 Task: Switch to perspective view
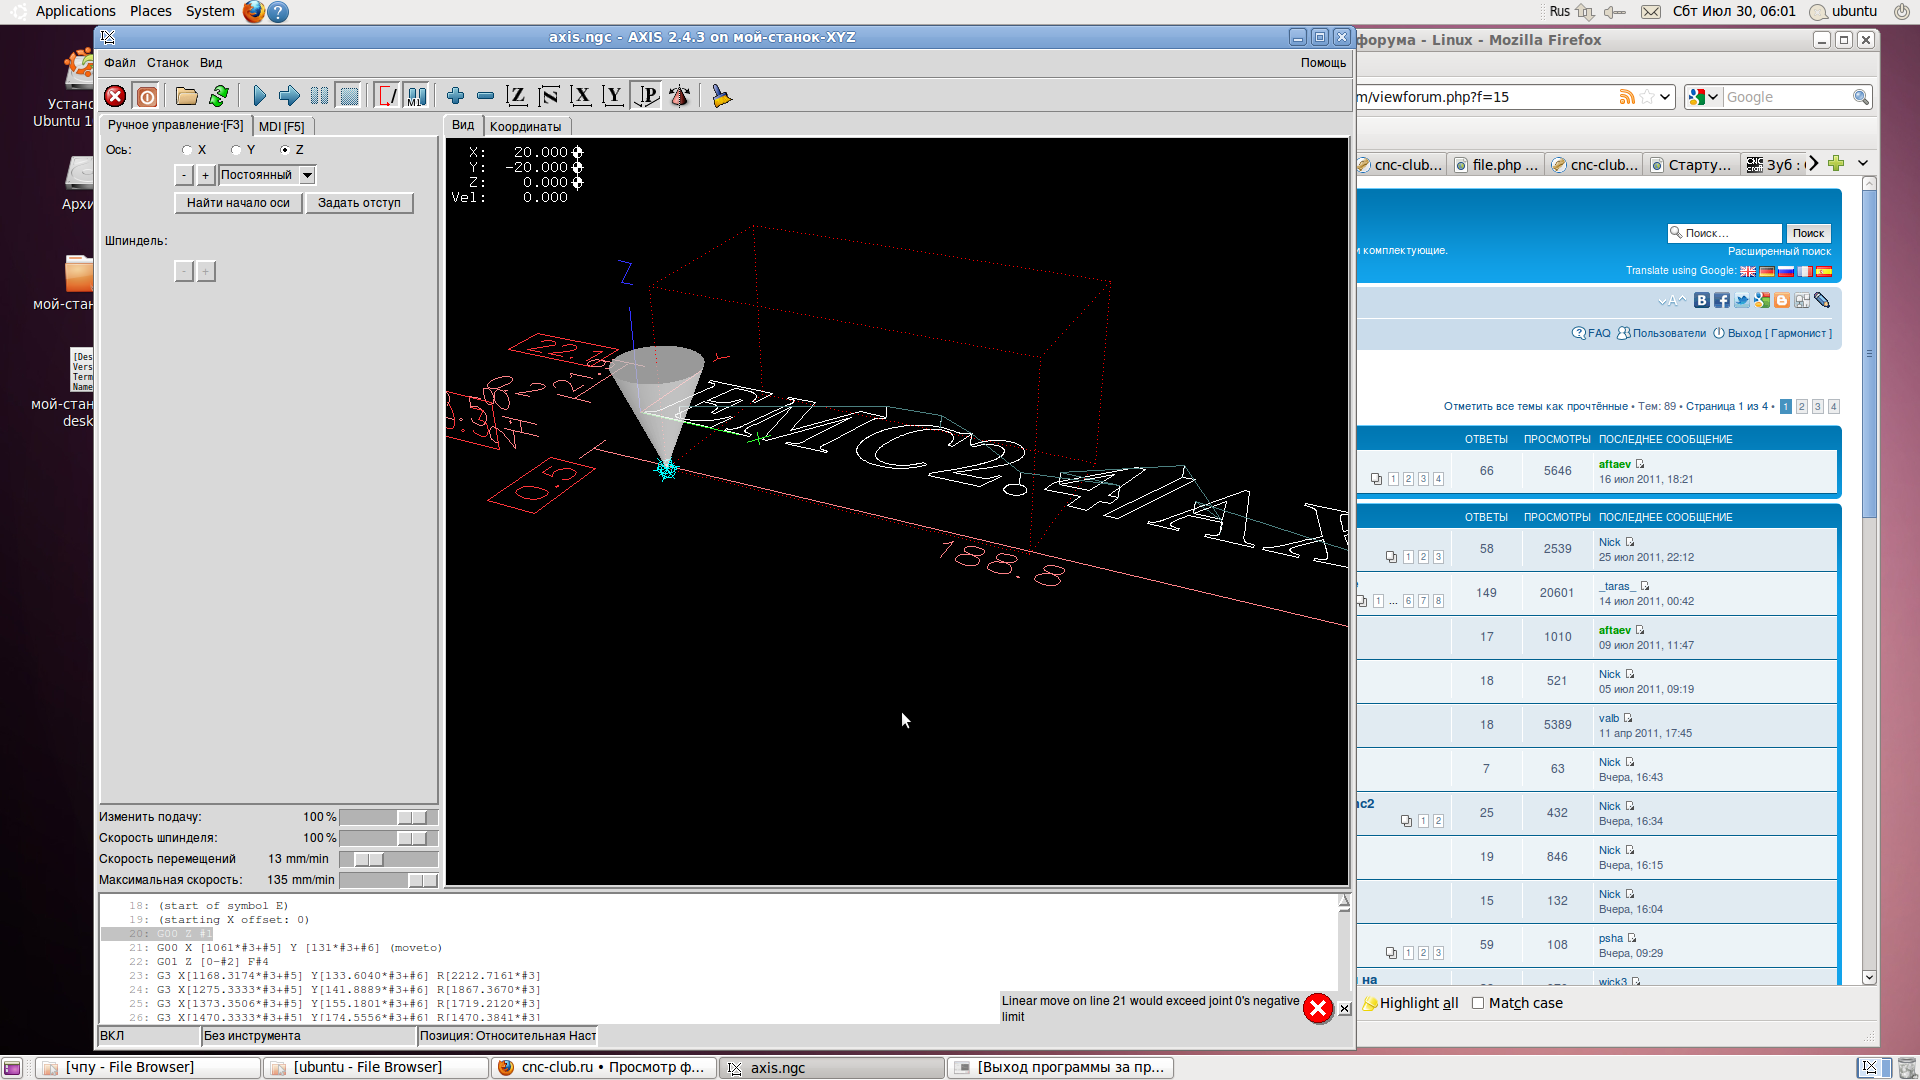tap(647, 96)
